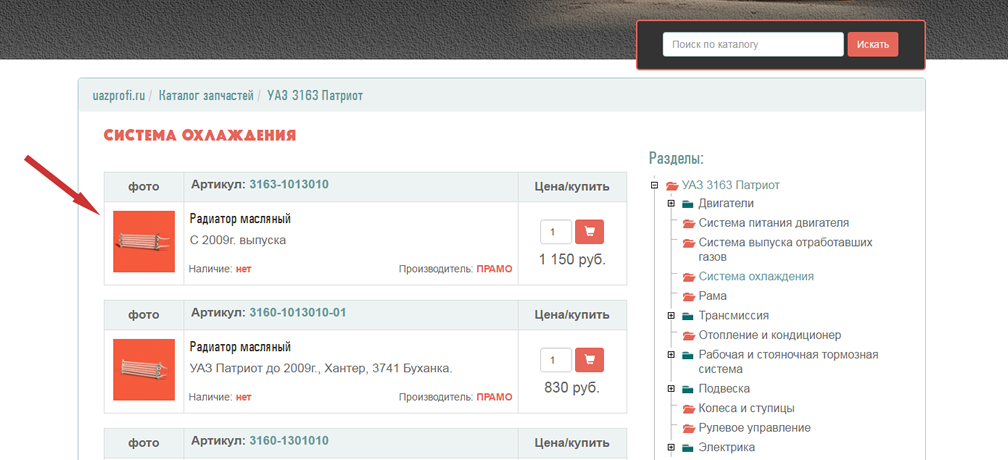
Task: Expand the Электрика tree node
Action: pyautogui.click(x=671, y=447)
